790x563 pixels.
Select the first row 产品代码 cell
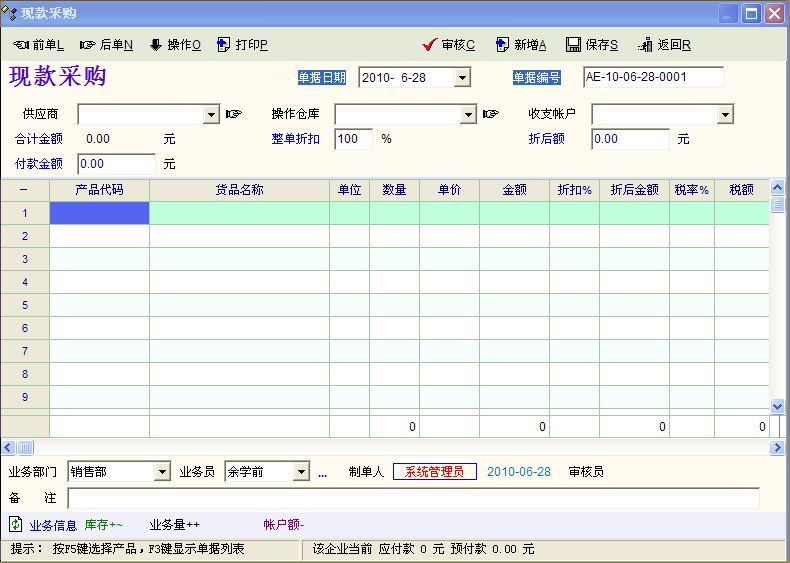[99, 213]
